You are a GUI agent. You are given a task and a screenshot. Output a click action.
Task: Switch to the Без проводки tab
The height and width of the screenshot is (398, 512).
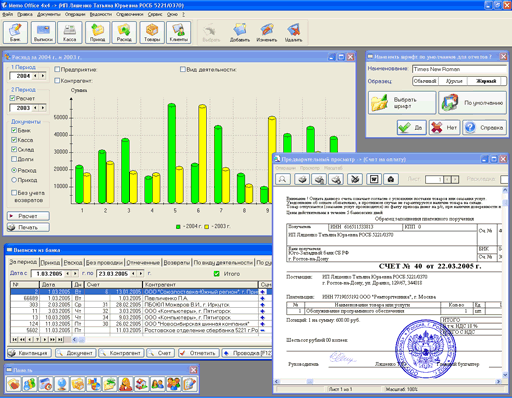click(x=104, y=263)
